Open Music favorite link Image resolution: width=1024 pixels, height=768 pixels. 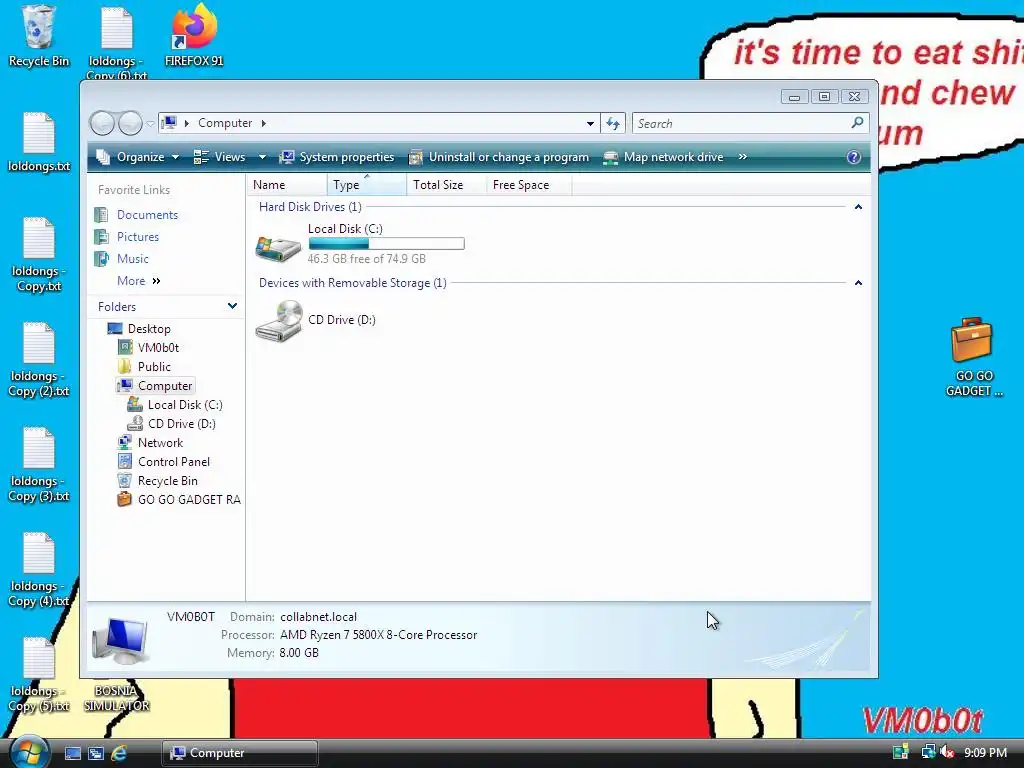point(121,259)
